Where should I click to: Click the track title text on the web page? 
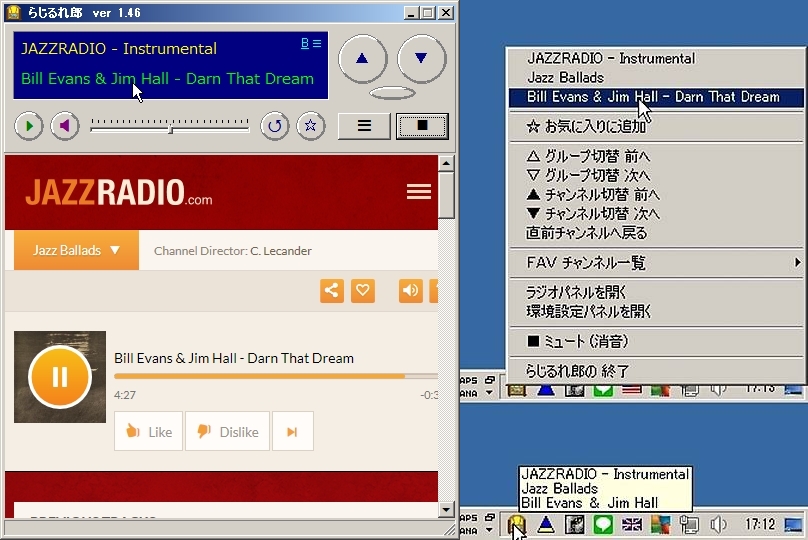(234, 358)
